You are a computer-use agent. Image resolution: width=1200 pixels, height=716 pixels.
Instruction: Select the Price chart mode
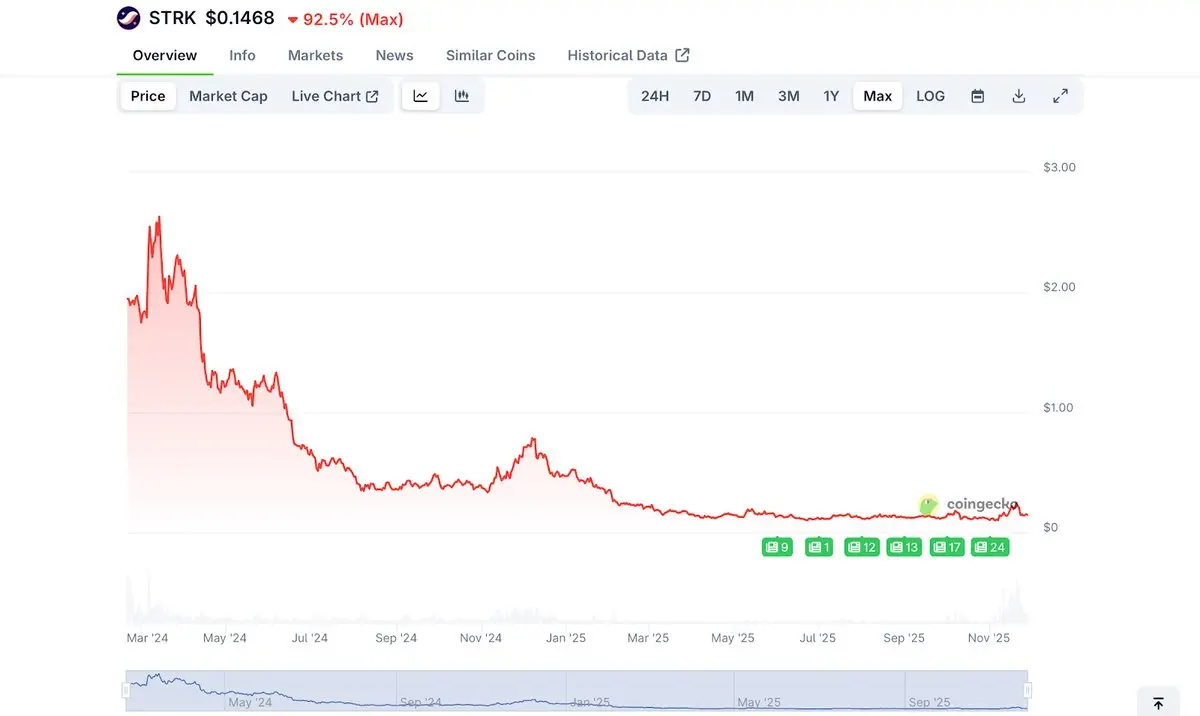click(x=148, y=96)
